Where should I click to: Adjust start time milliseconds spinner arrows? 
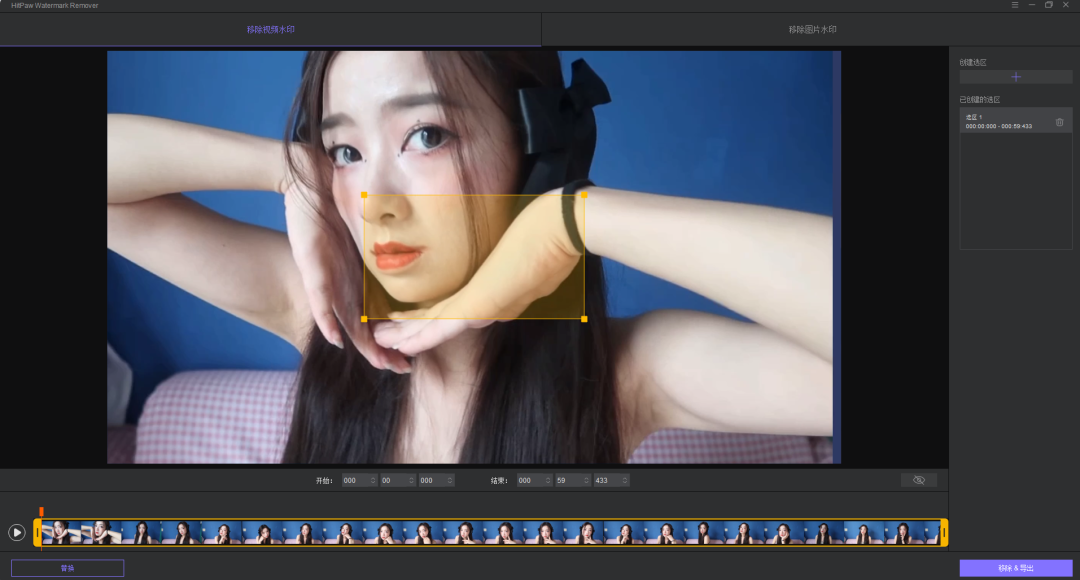click(x=450, y=481)
